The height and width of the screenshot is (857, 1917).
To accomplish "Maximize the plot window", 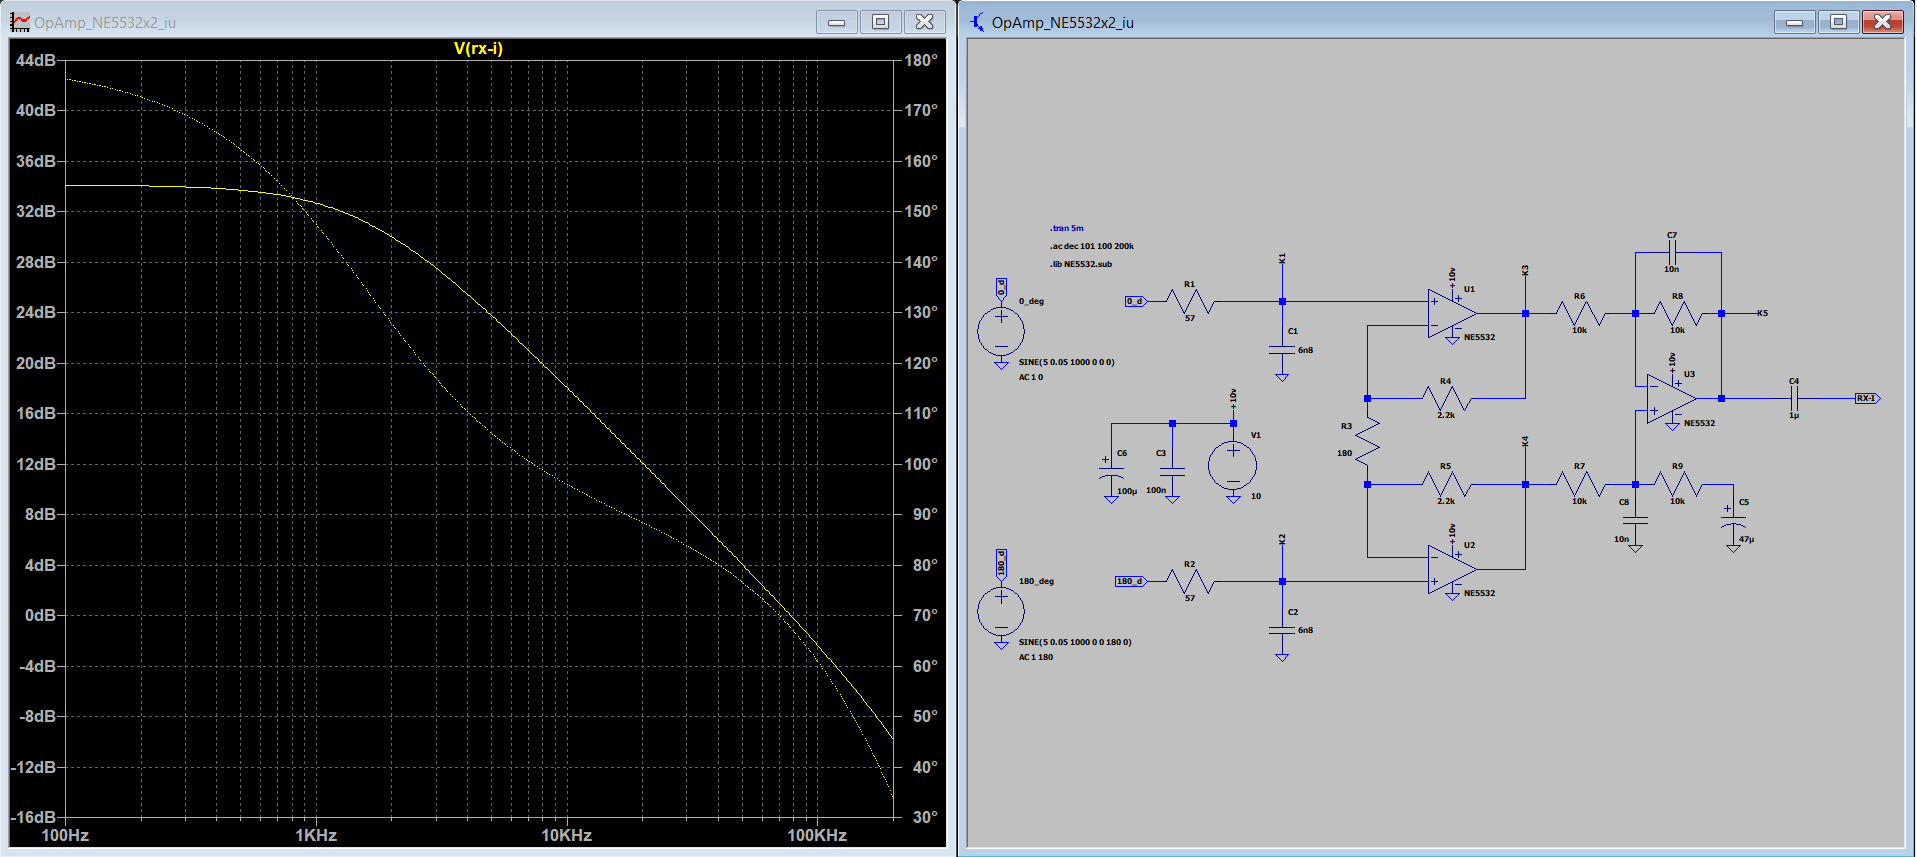I will [x=880, y=22].
